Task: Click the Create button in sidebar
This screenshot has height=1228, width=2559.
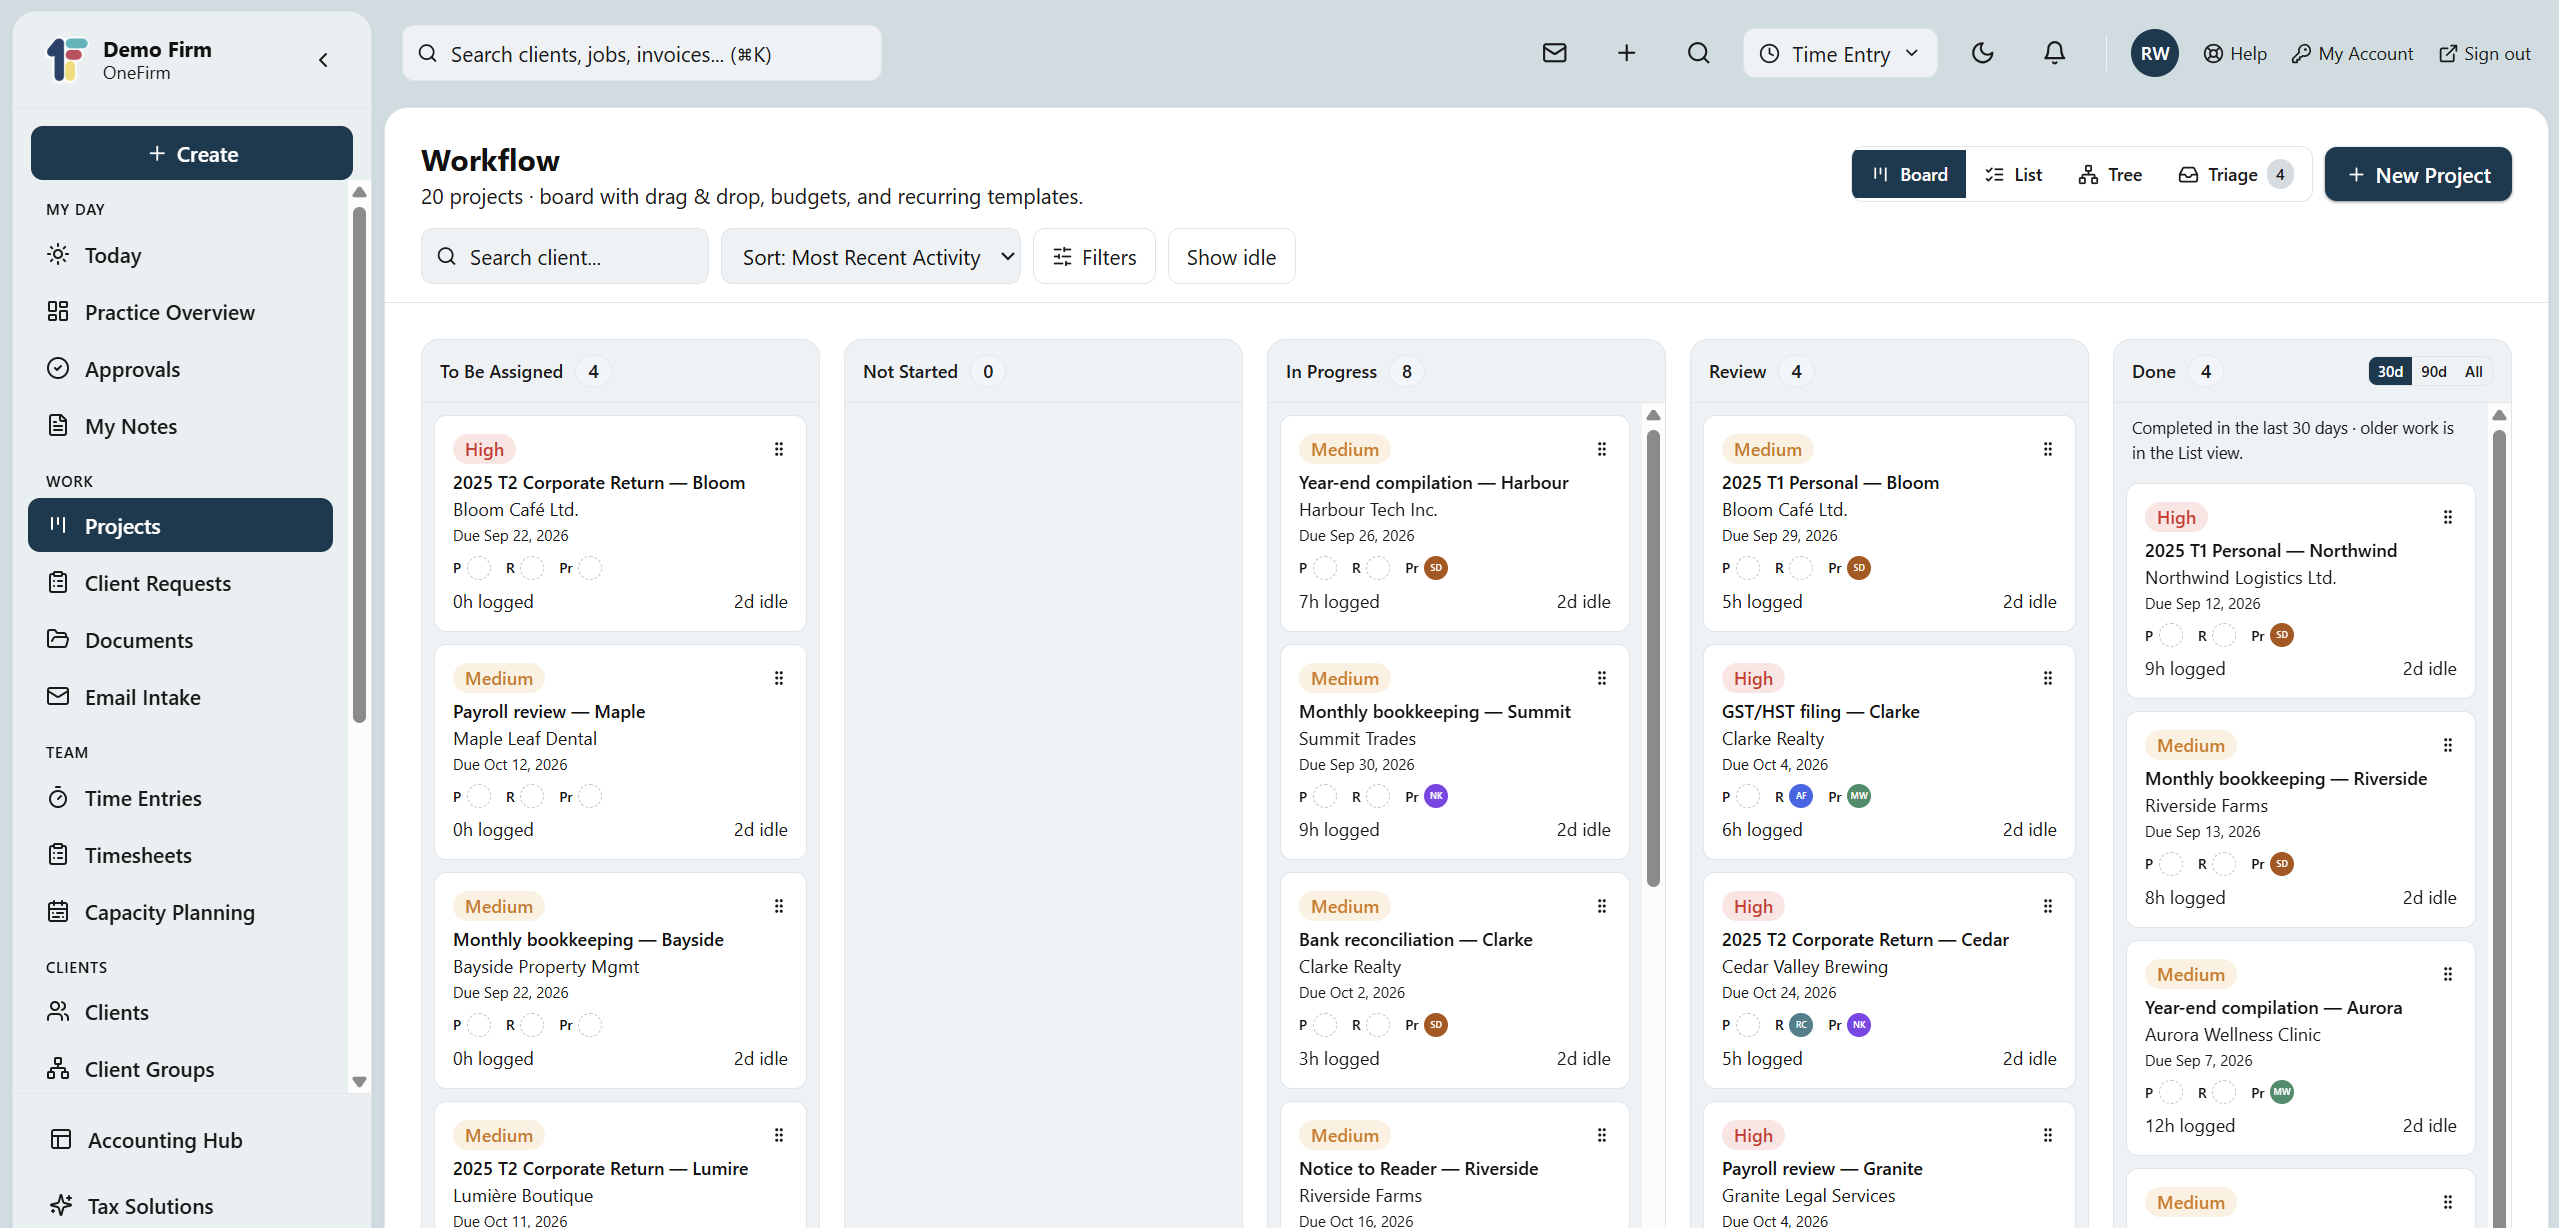Action: [192, 154]
